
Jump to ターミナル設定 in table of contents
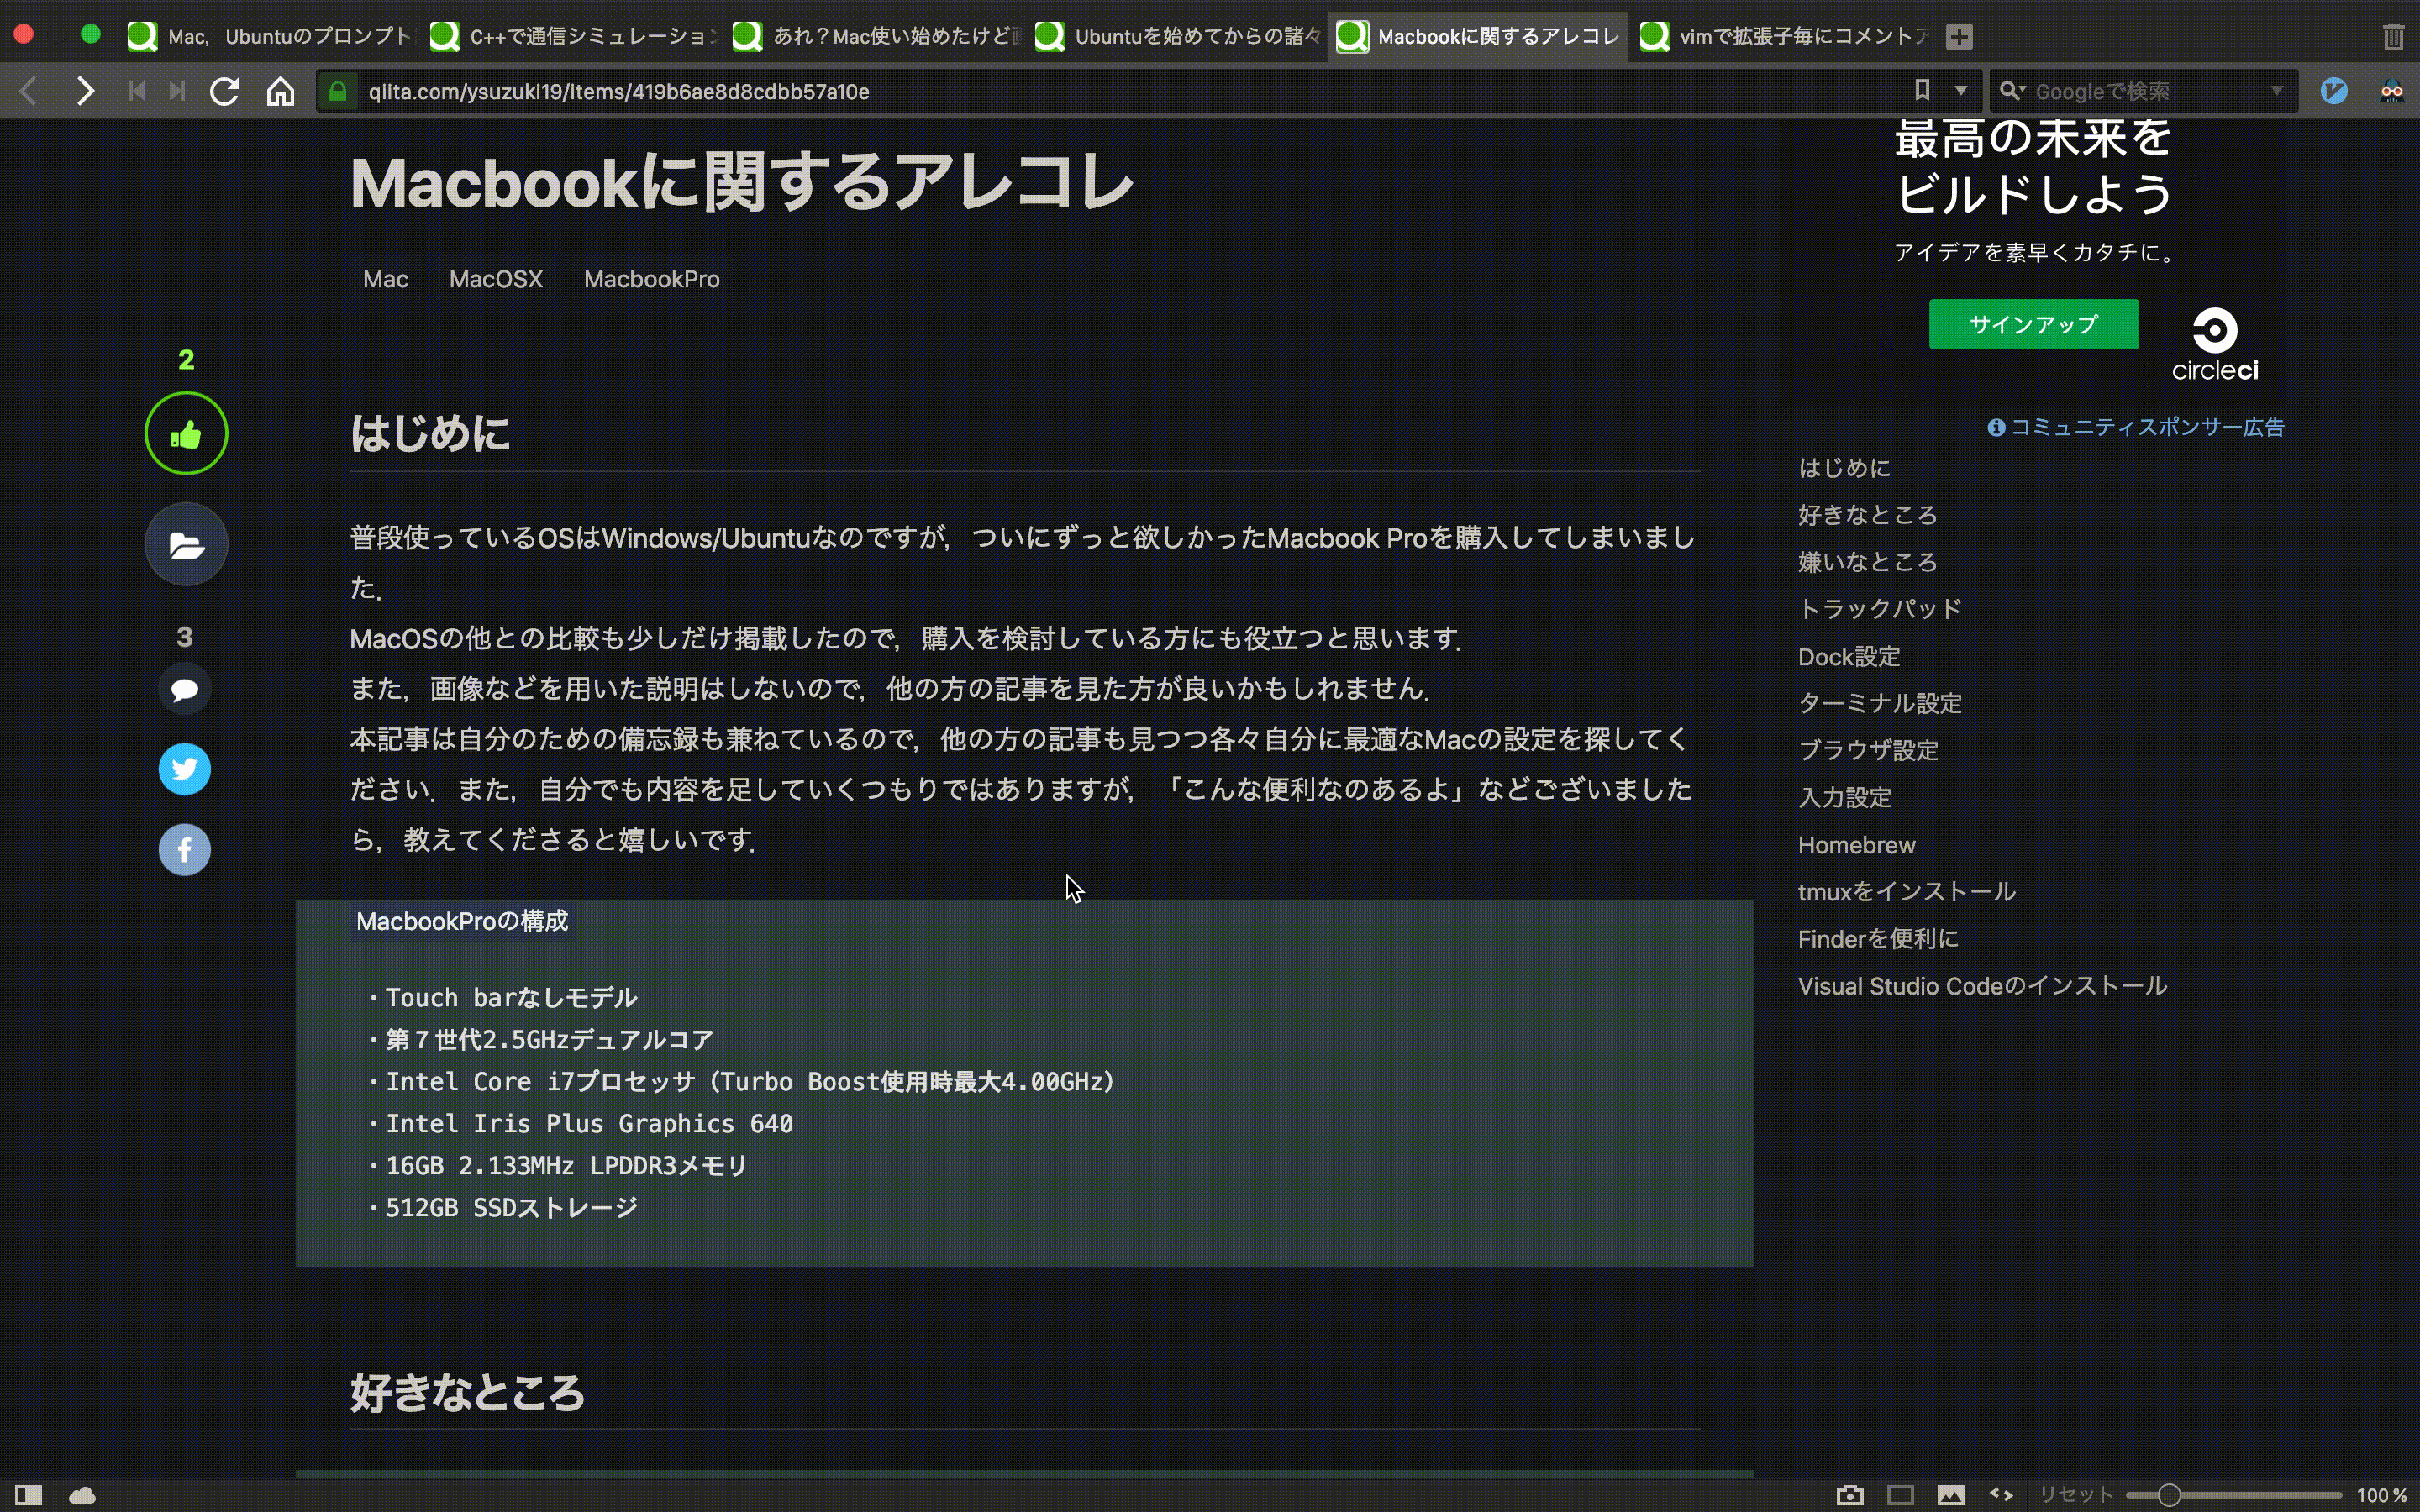point(1880,704)
